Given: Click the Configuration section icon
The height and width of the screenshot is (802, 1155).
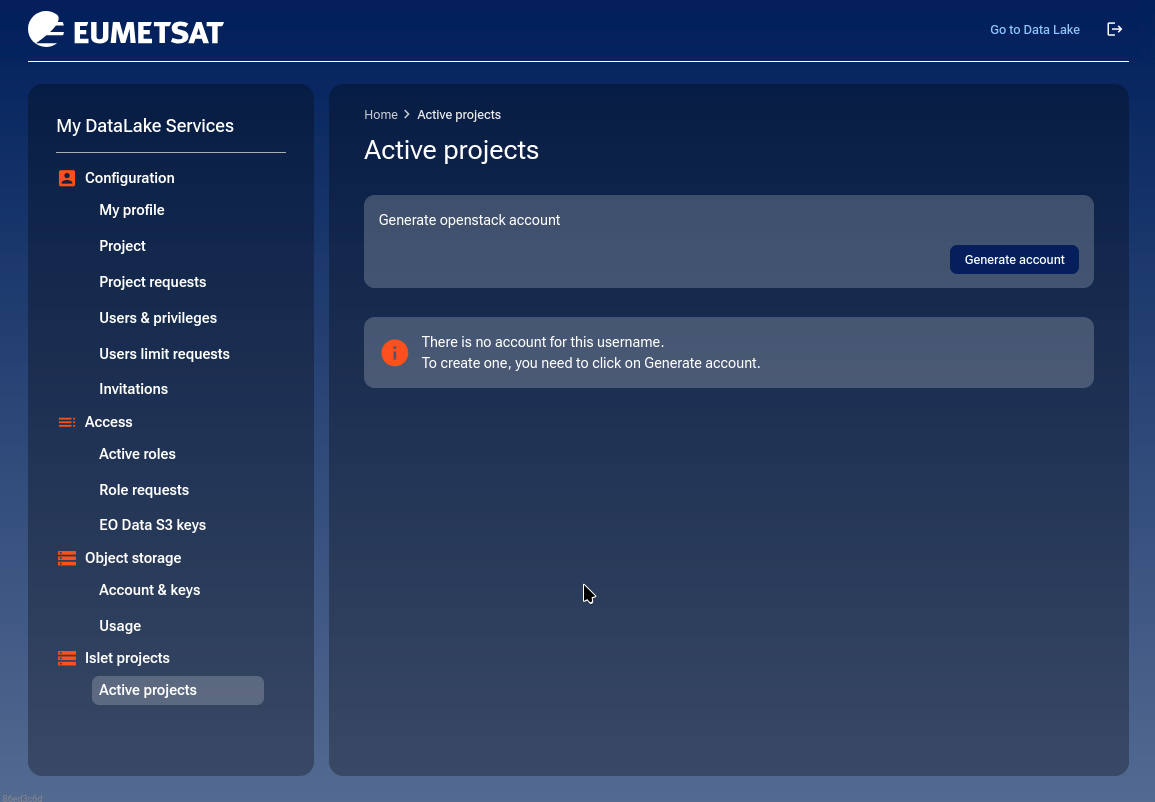Looking at the screenshot, I should [67, 178].
